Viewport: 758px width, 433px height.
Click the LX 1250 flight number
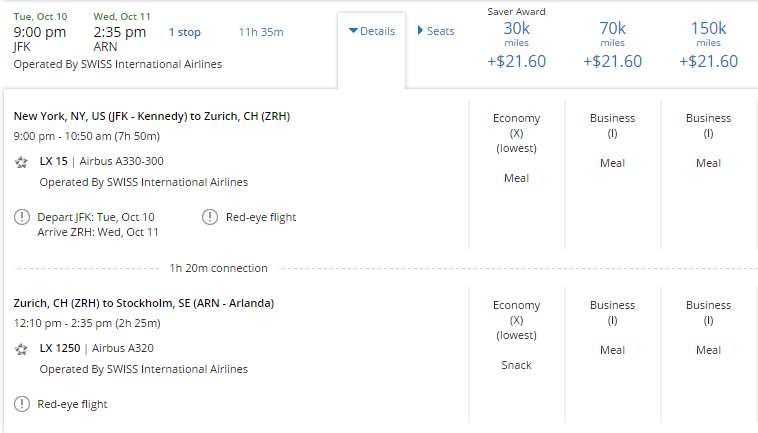pyautogui.click(x=60, y=348)
